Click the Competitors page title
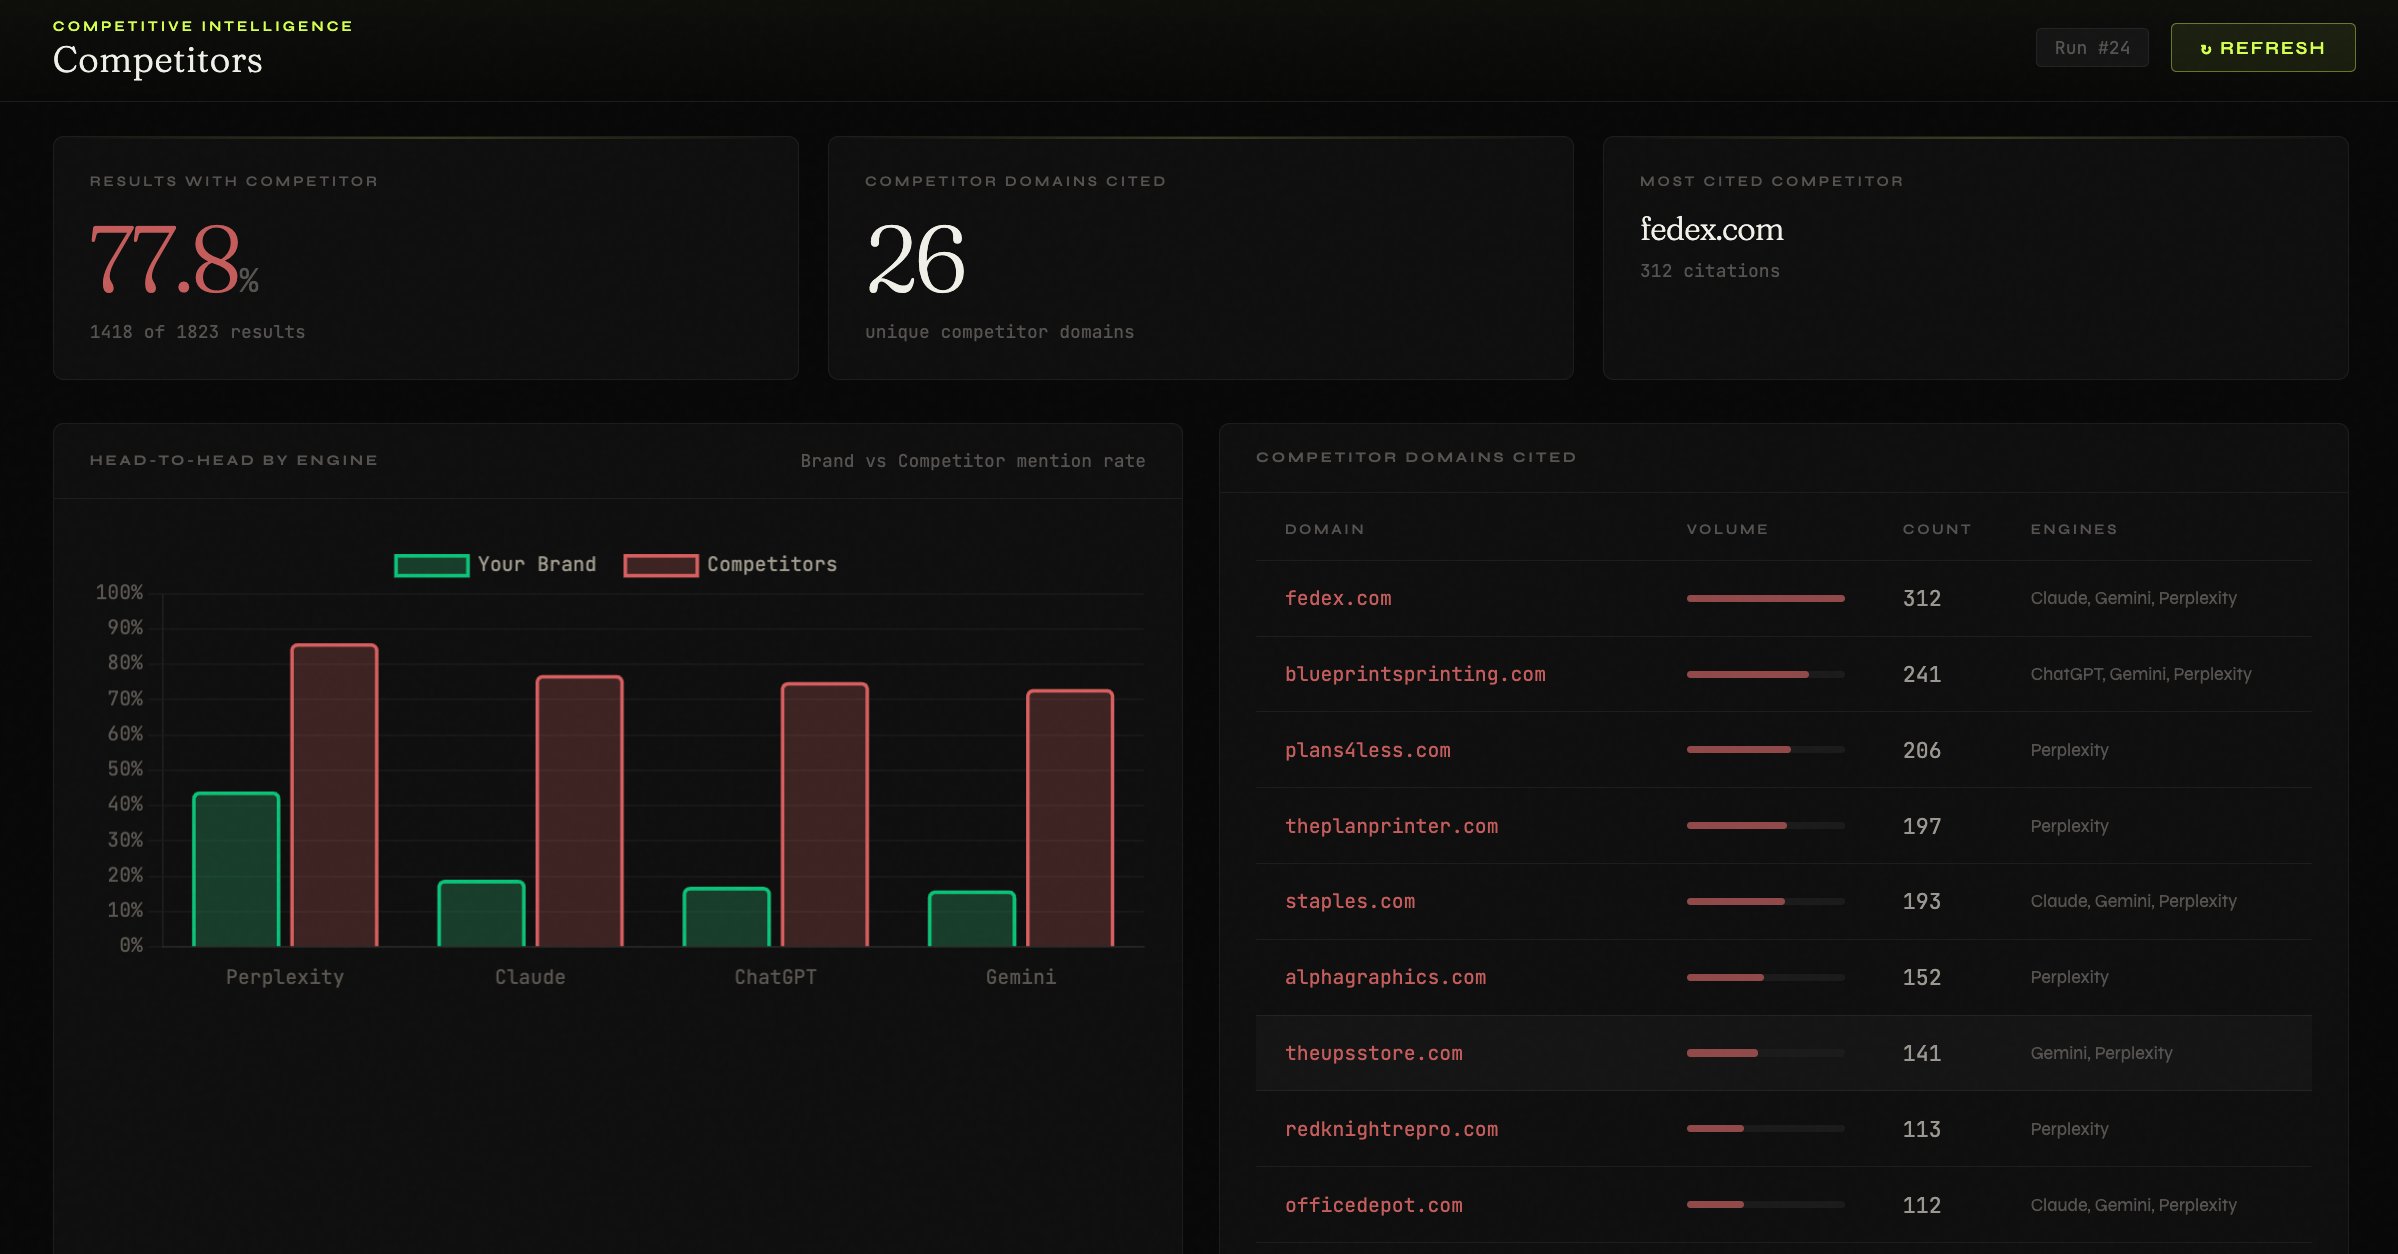Viewport: 2398px width, 1254px height. click(157, 60)
